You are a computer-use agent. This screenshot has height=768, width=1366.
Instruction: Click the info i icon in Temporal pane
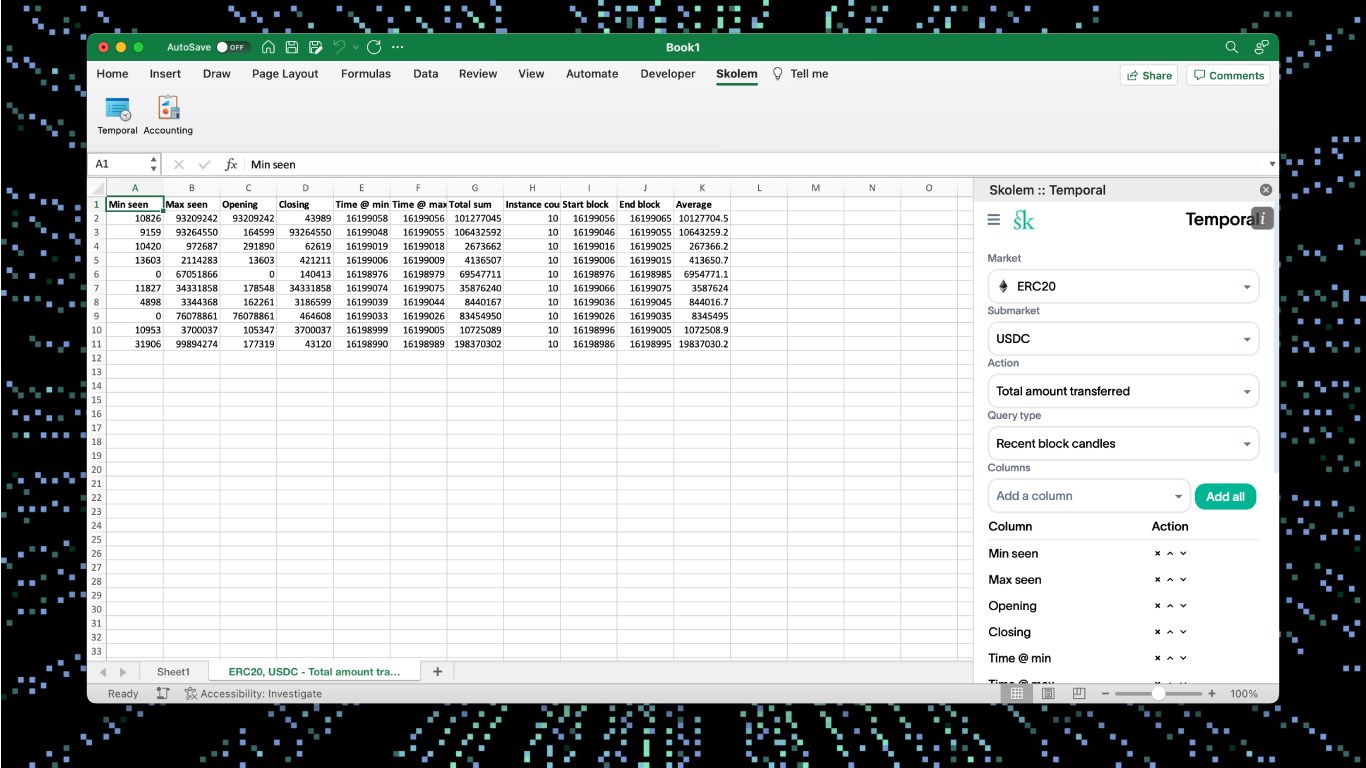point(1263,218)
